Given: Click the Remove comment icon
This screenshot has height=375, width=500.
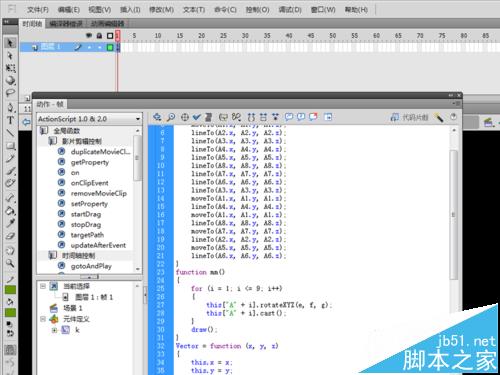Looking at the screenshot, I should tap(313, 117).
